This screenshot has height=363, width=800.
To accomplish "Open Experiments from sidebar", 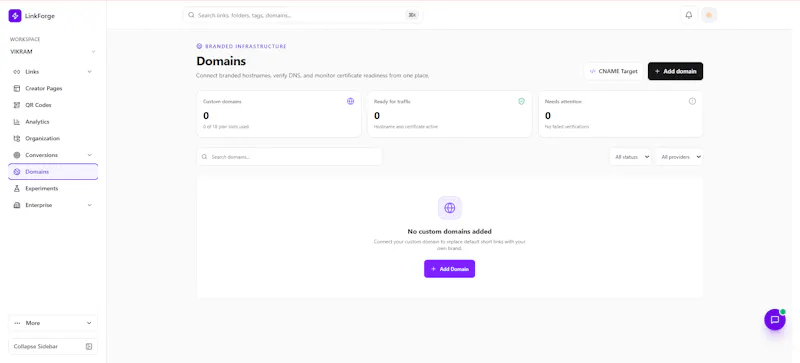I will coord(53,188).
